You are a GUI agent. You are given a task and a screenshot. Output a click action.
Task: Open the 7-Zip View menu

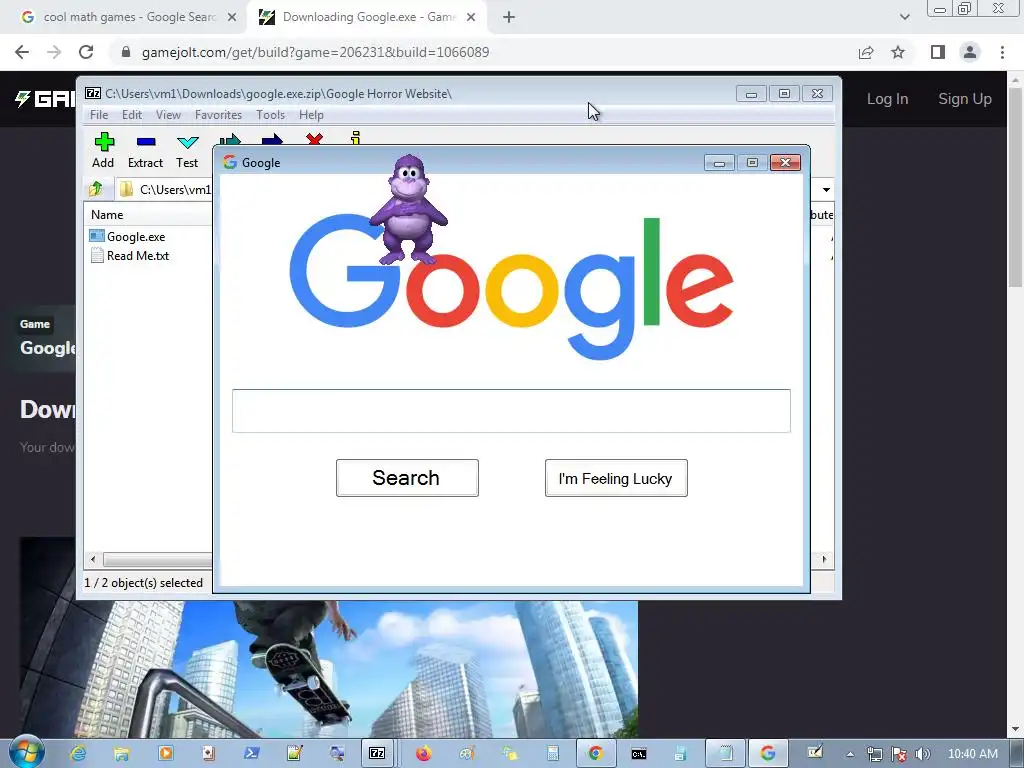[168, 115]
